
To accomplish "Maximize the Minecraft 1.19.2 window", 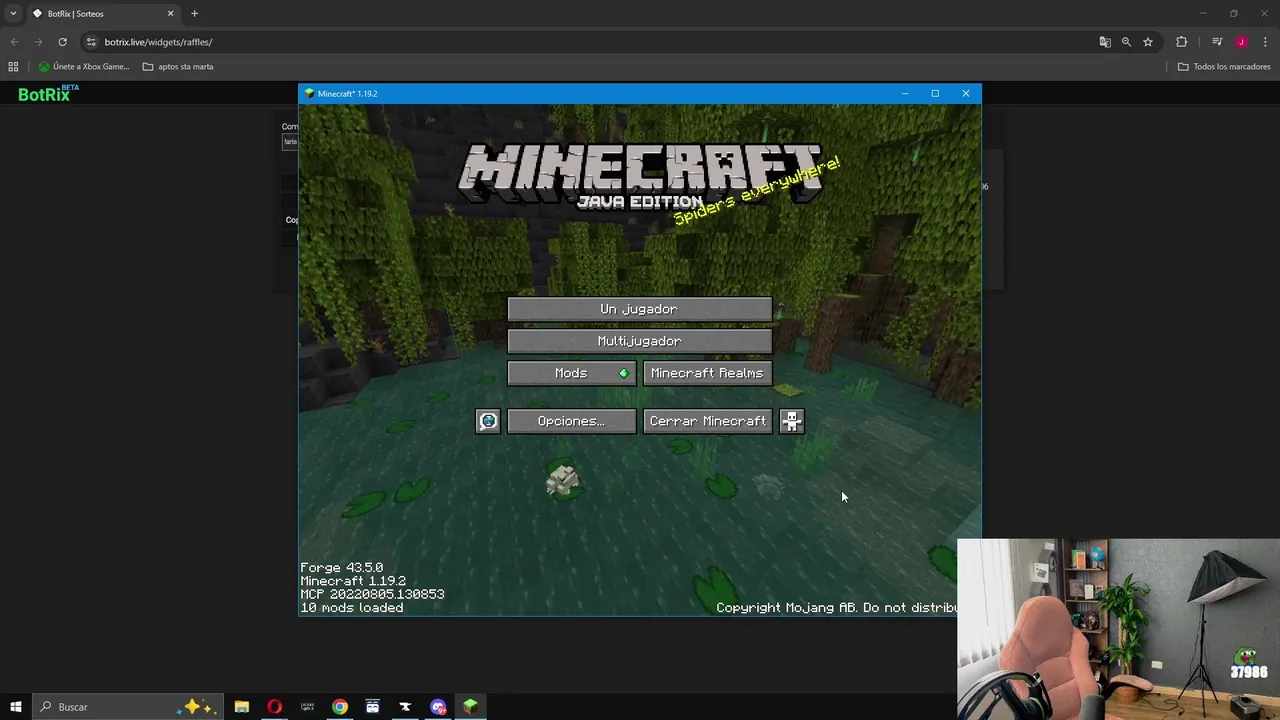I will click(935, 93).
